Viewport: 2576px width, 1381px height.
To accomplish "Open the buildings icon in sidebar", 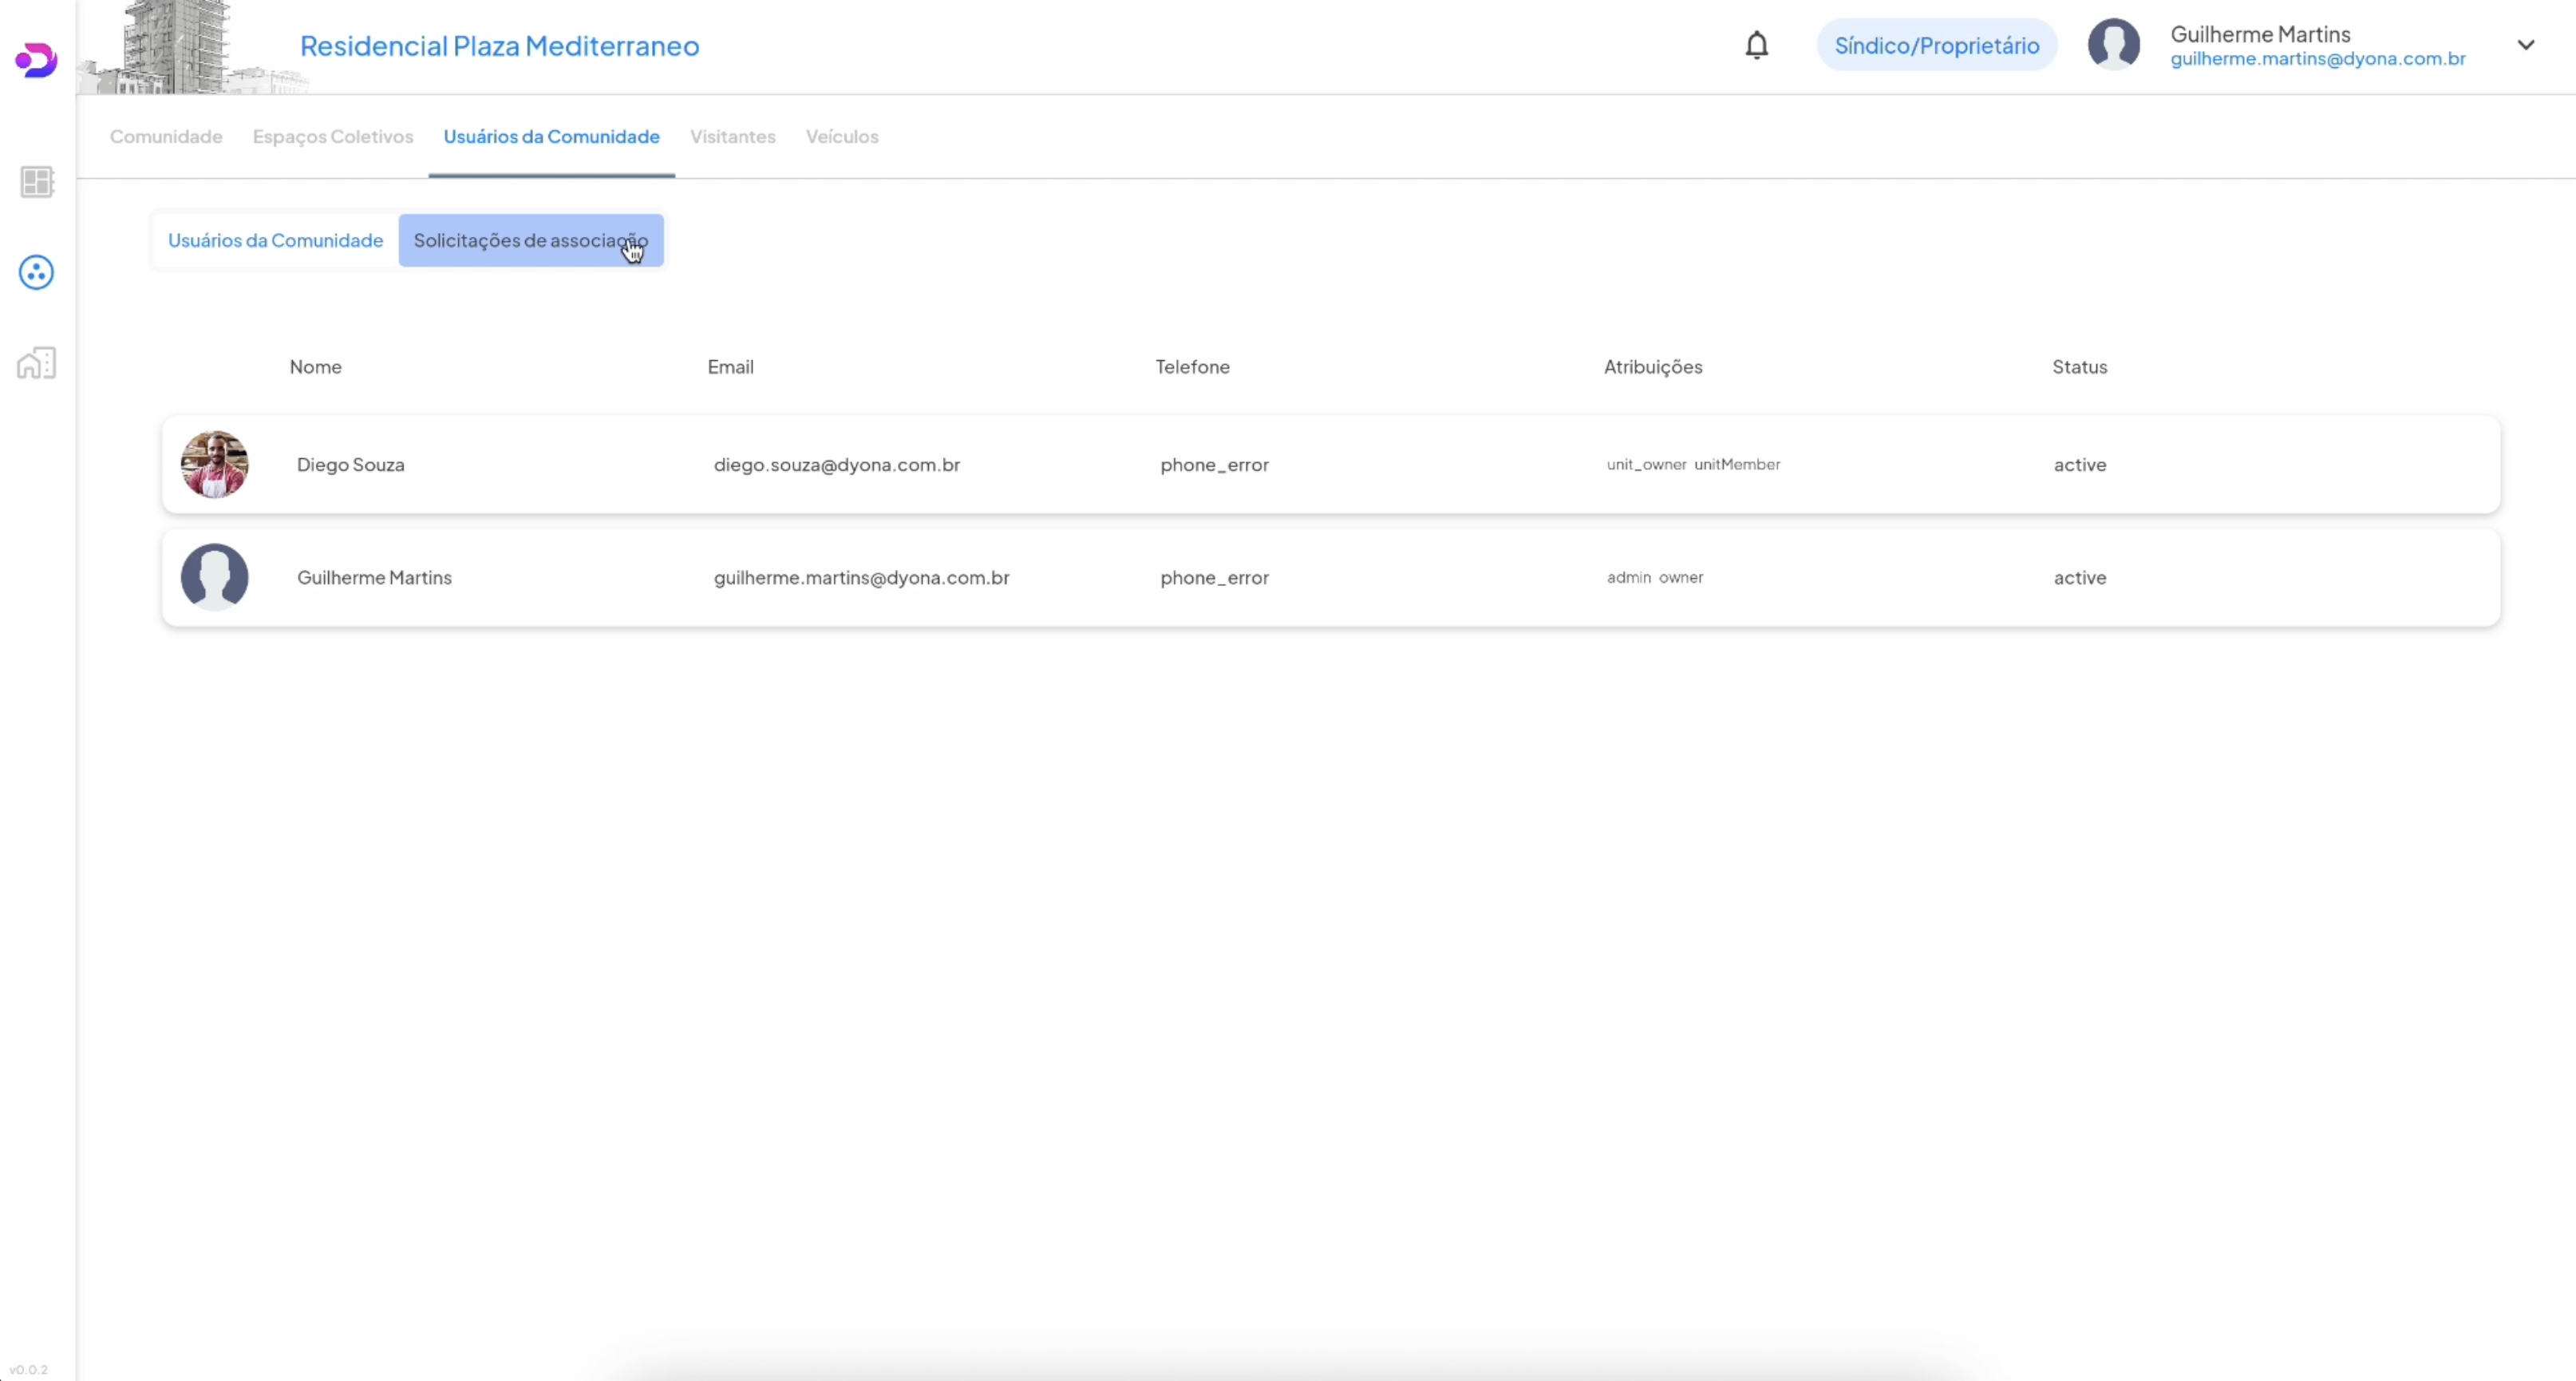I will (37, 363).
